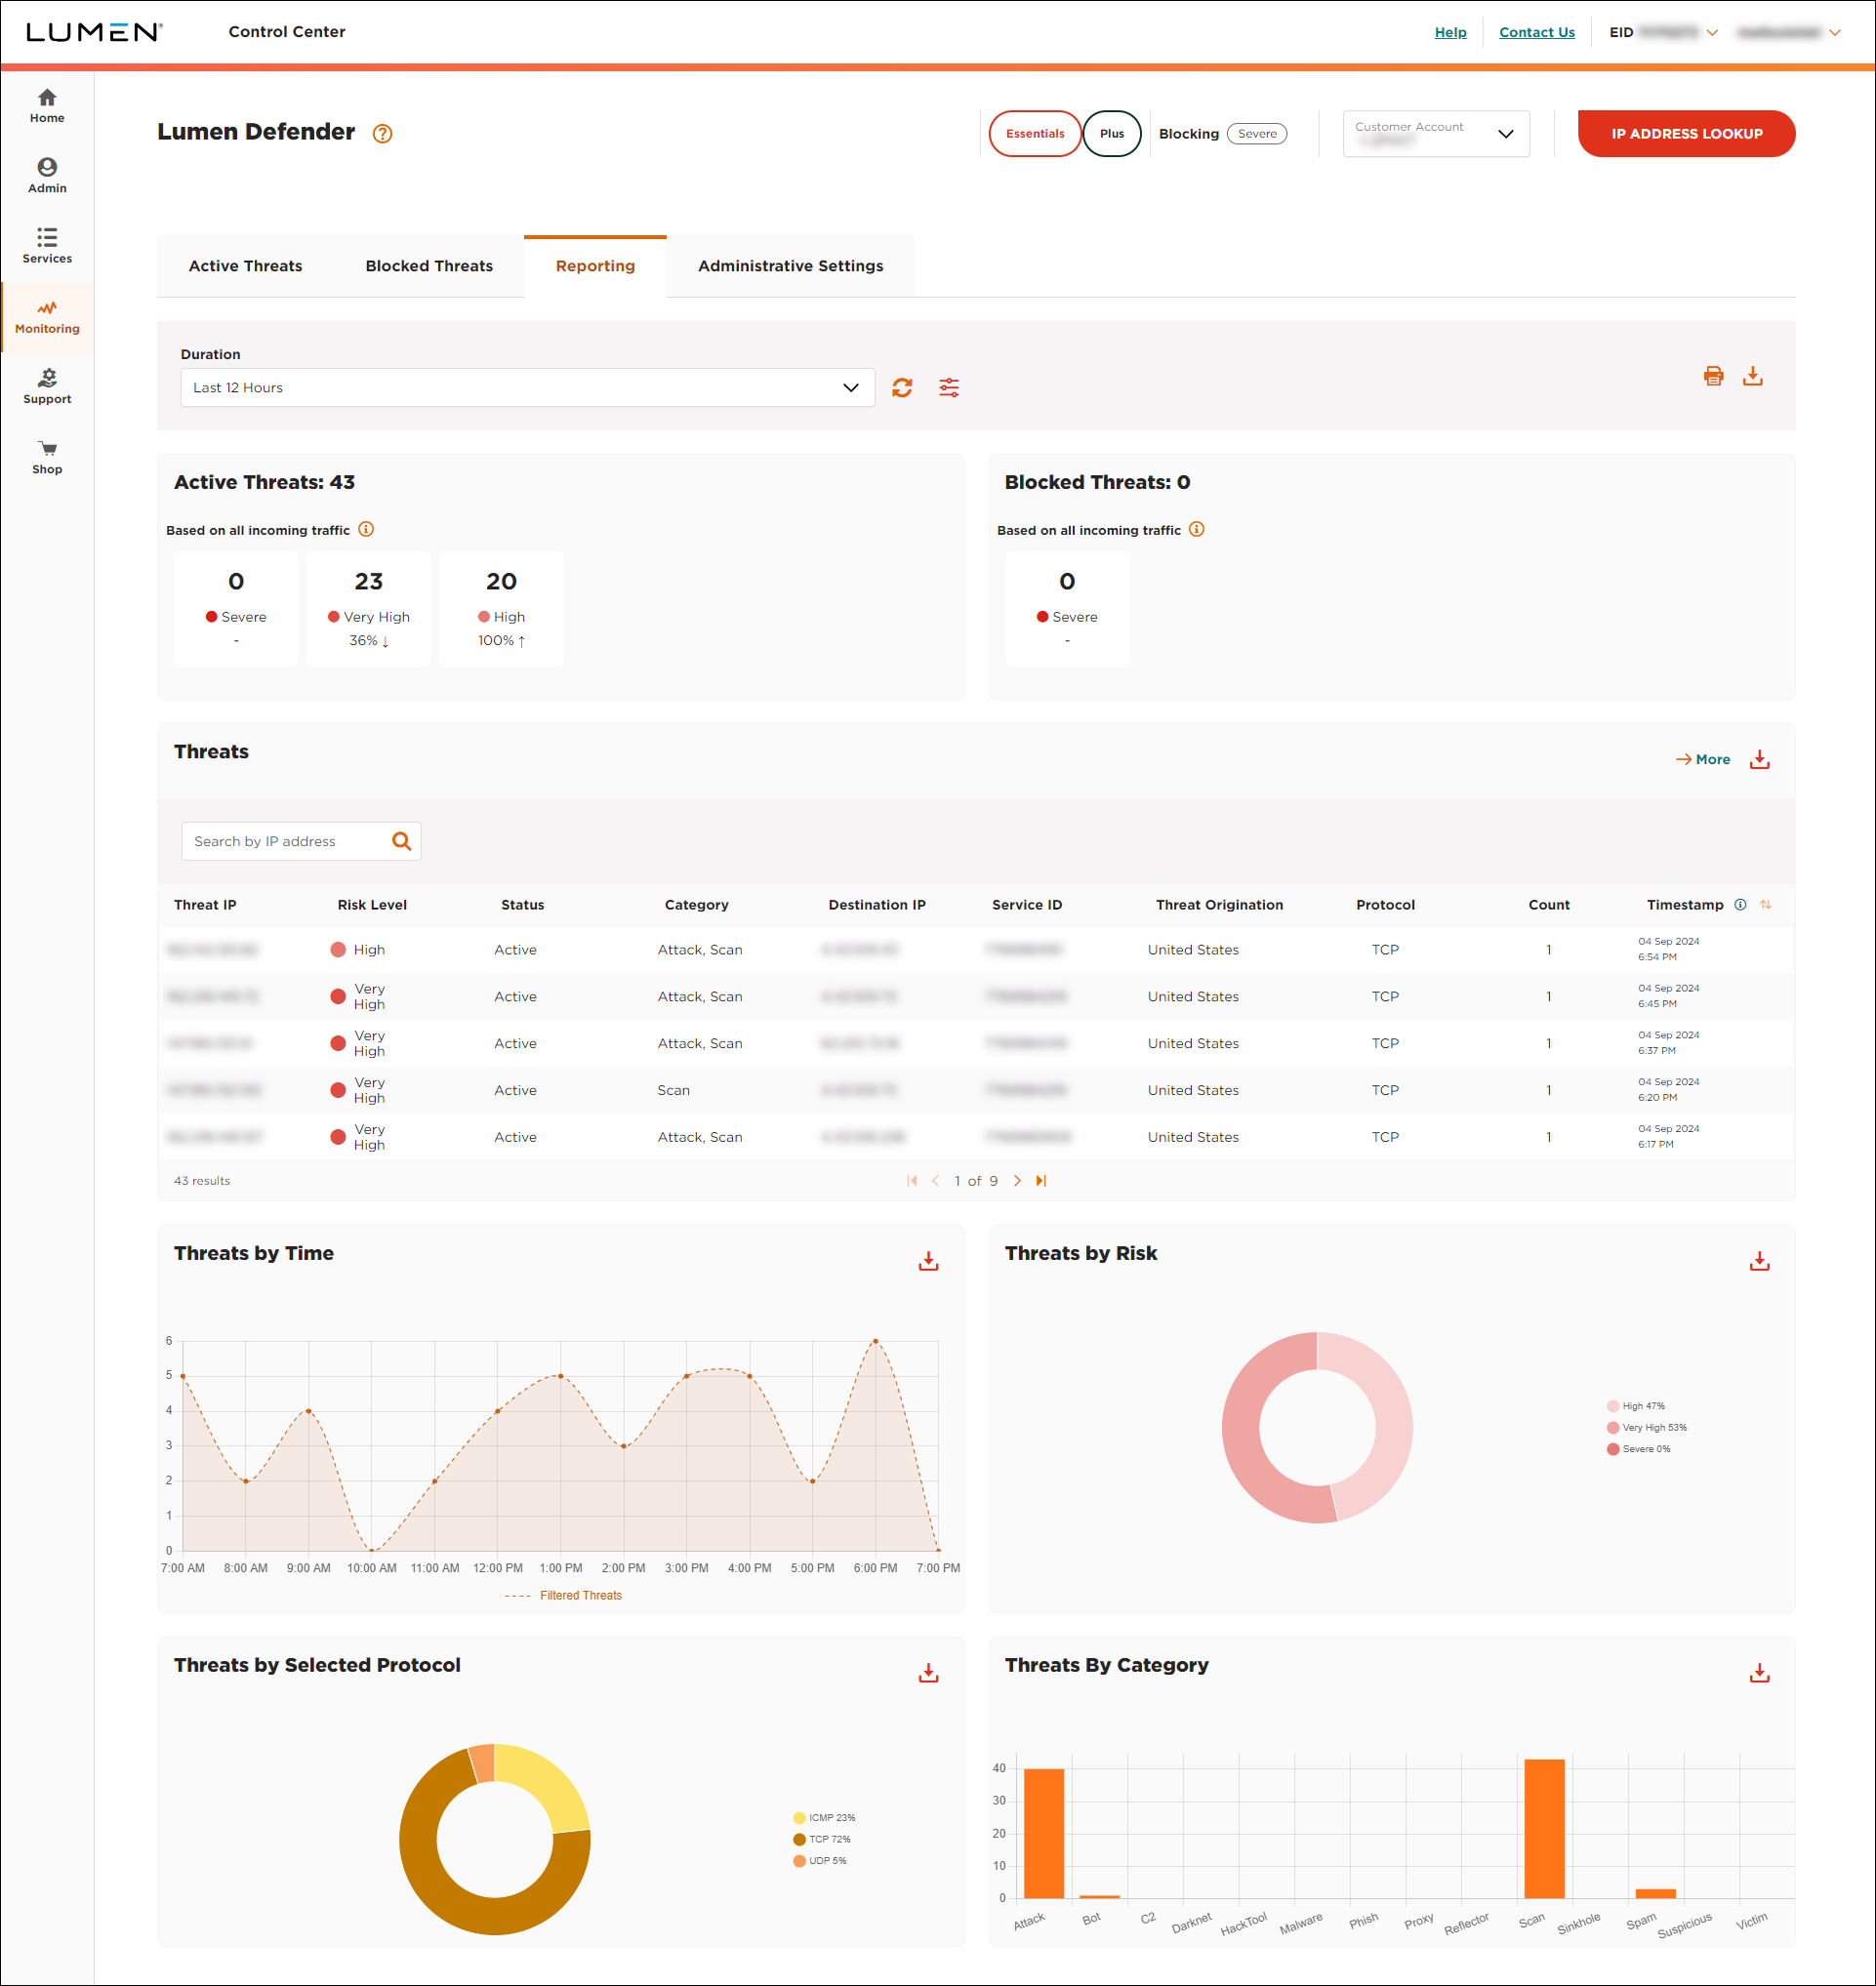Download the Threats by Risk chart
The height and width of the screenshot is (1986, 1876).
(x=1759, y=1261)
